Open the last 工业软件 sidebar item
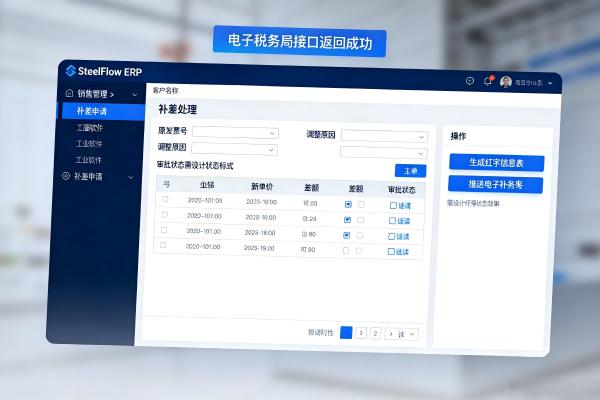 pos(89,160)
